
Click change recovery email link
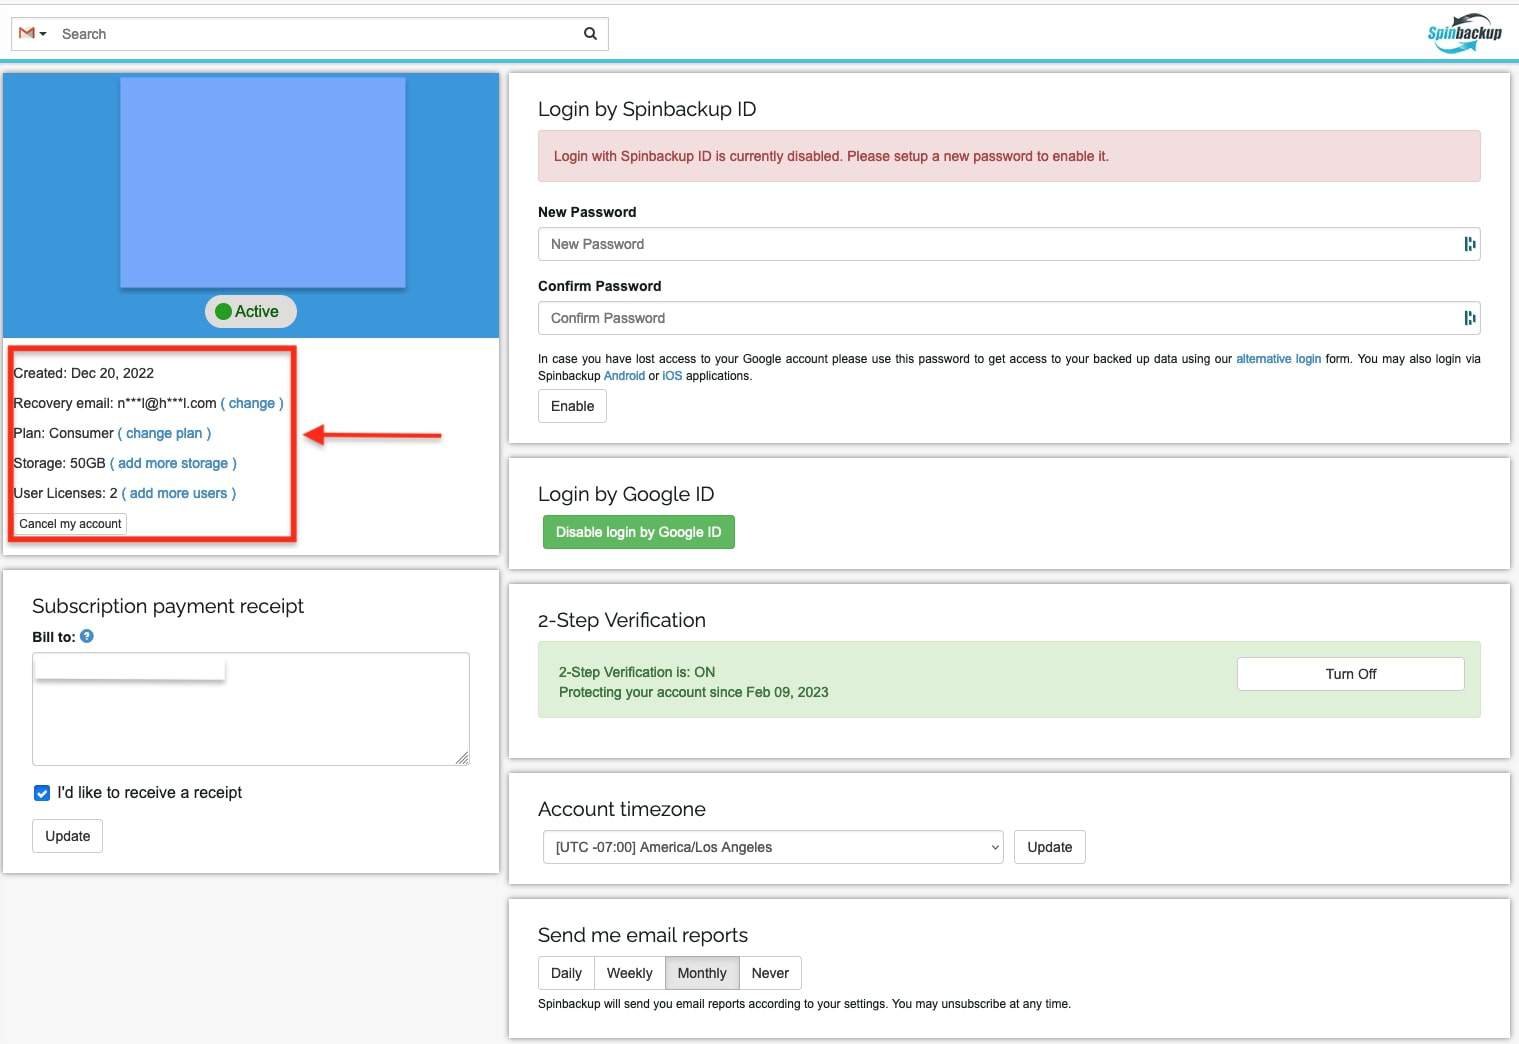click(x=252, y=403)
